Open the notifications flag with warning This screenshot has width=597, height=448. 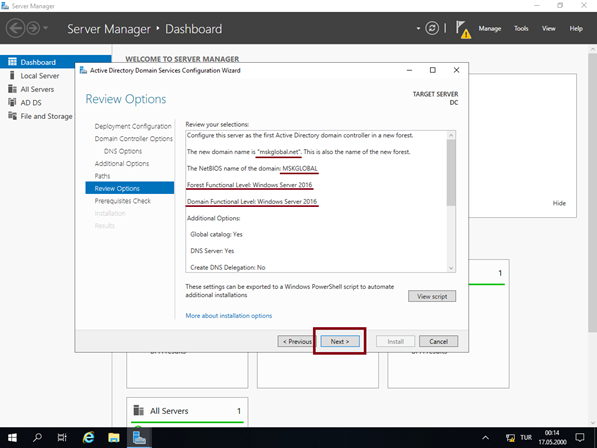point(463,29)
